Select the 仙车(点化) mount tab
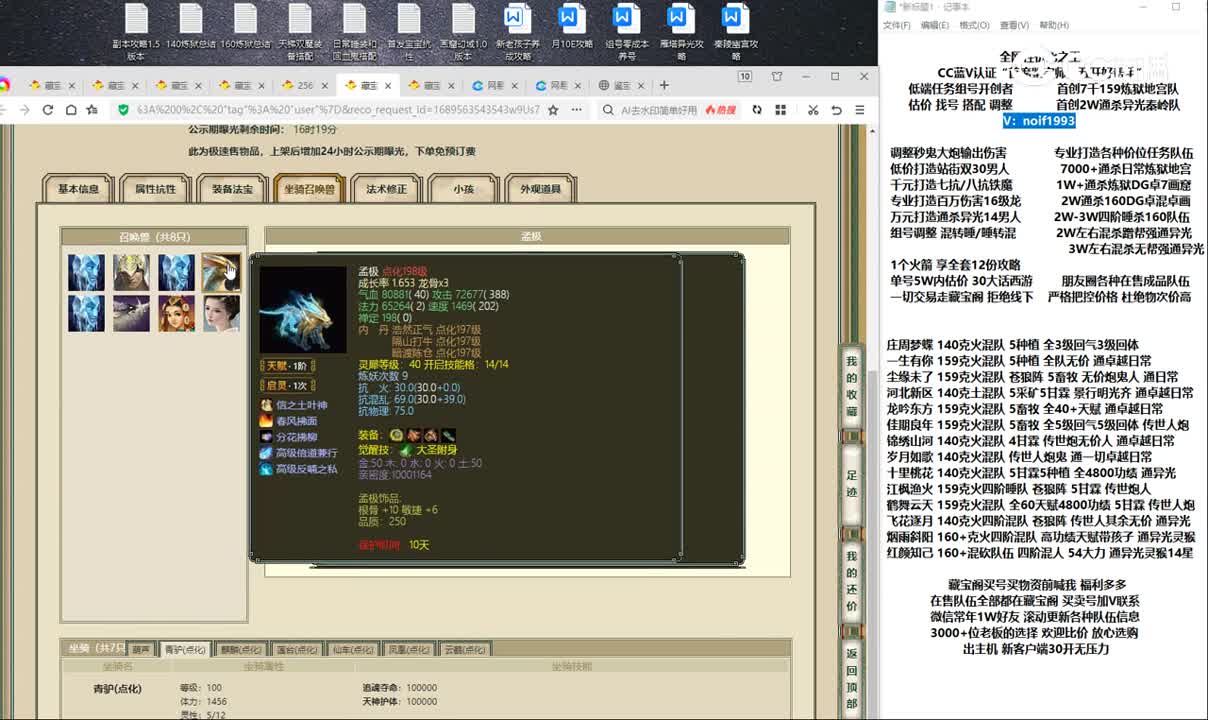The height and width of the screenshot is (720, 1208). point(354,649)
